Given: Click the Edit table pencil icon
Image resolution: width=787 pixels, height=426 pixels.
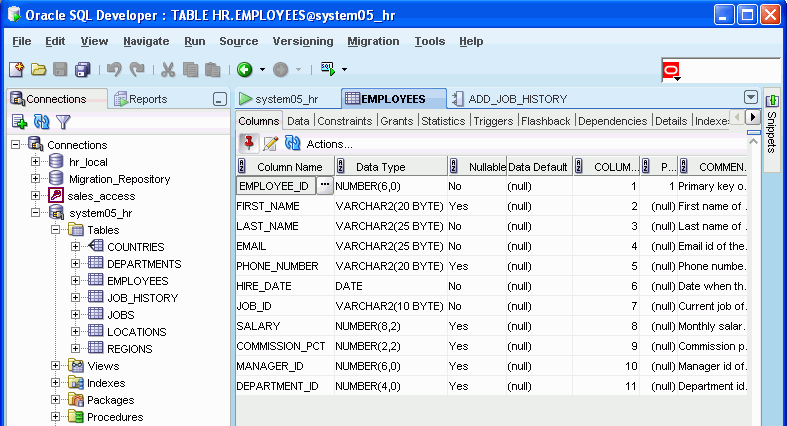Looking at the screenshot, I should (x=270, y=144).
